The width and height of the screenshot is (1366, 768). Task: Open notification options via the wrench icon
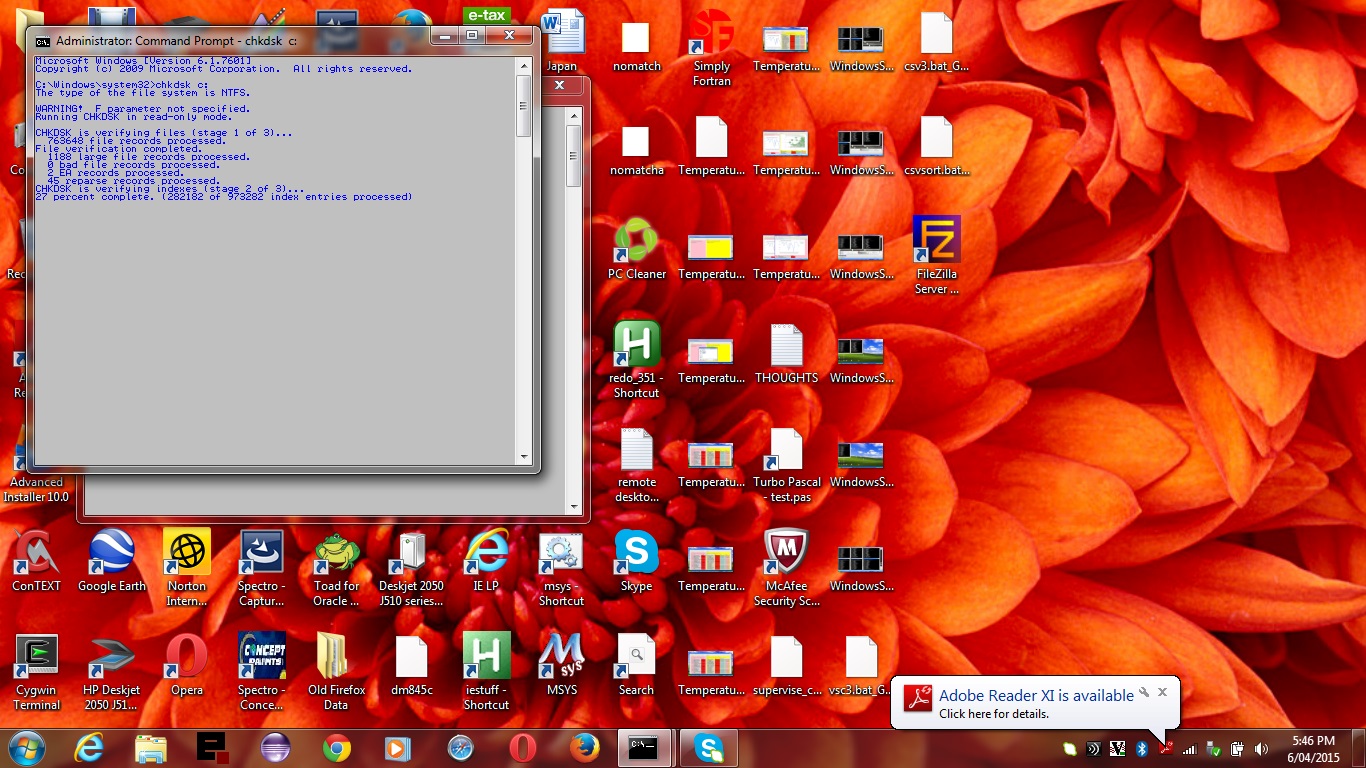(x=1144, y=692)
